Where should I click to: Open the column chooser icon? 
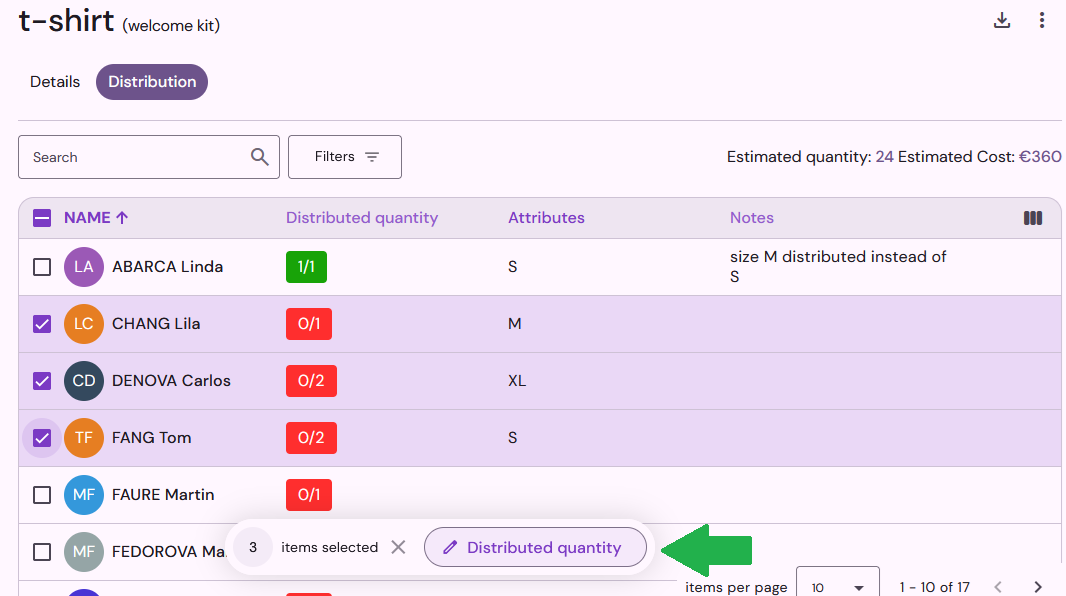click(1033, 218)
